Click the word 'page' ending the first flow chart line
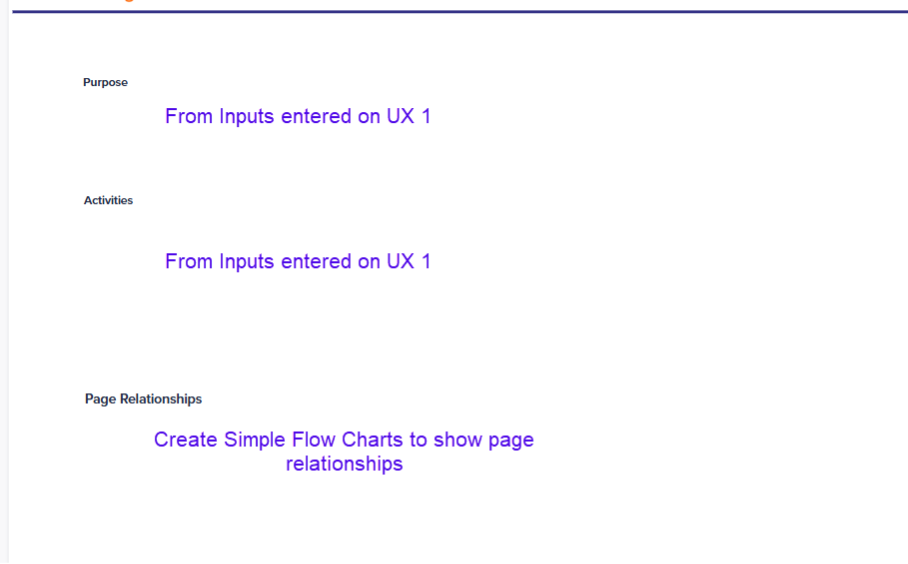The height and width of the screenshot is (564, 908). click(511, 441)
